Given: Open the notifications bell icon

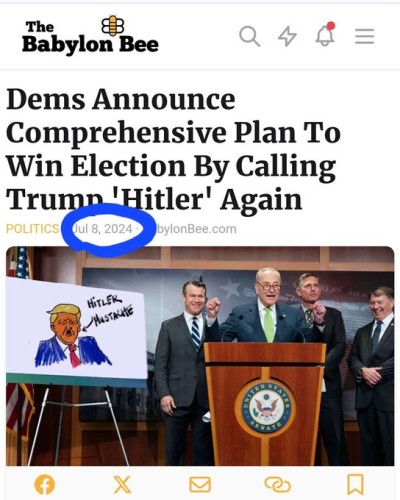Looking at the screenshot, I should click(x=325, y=35).
